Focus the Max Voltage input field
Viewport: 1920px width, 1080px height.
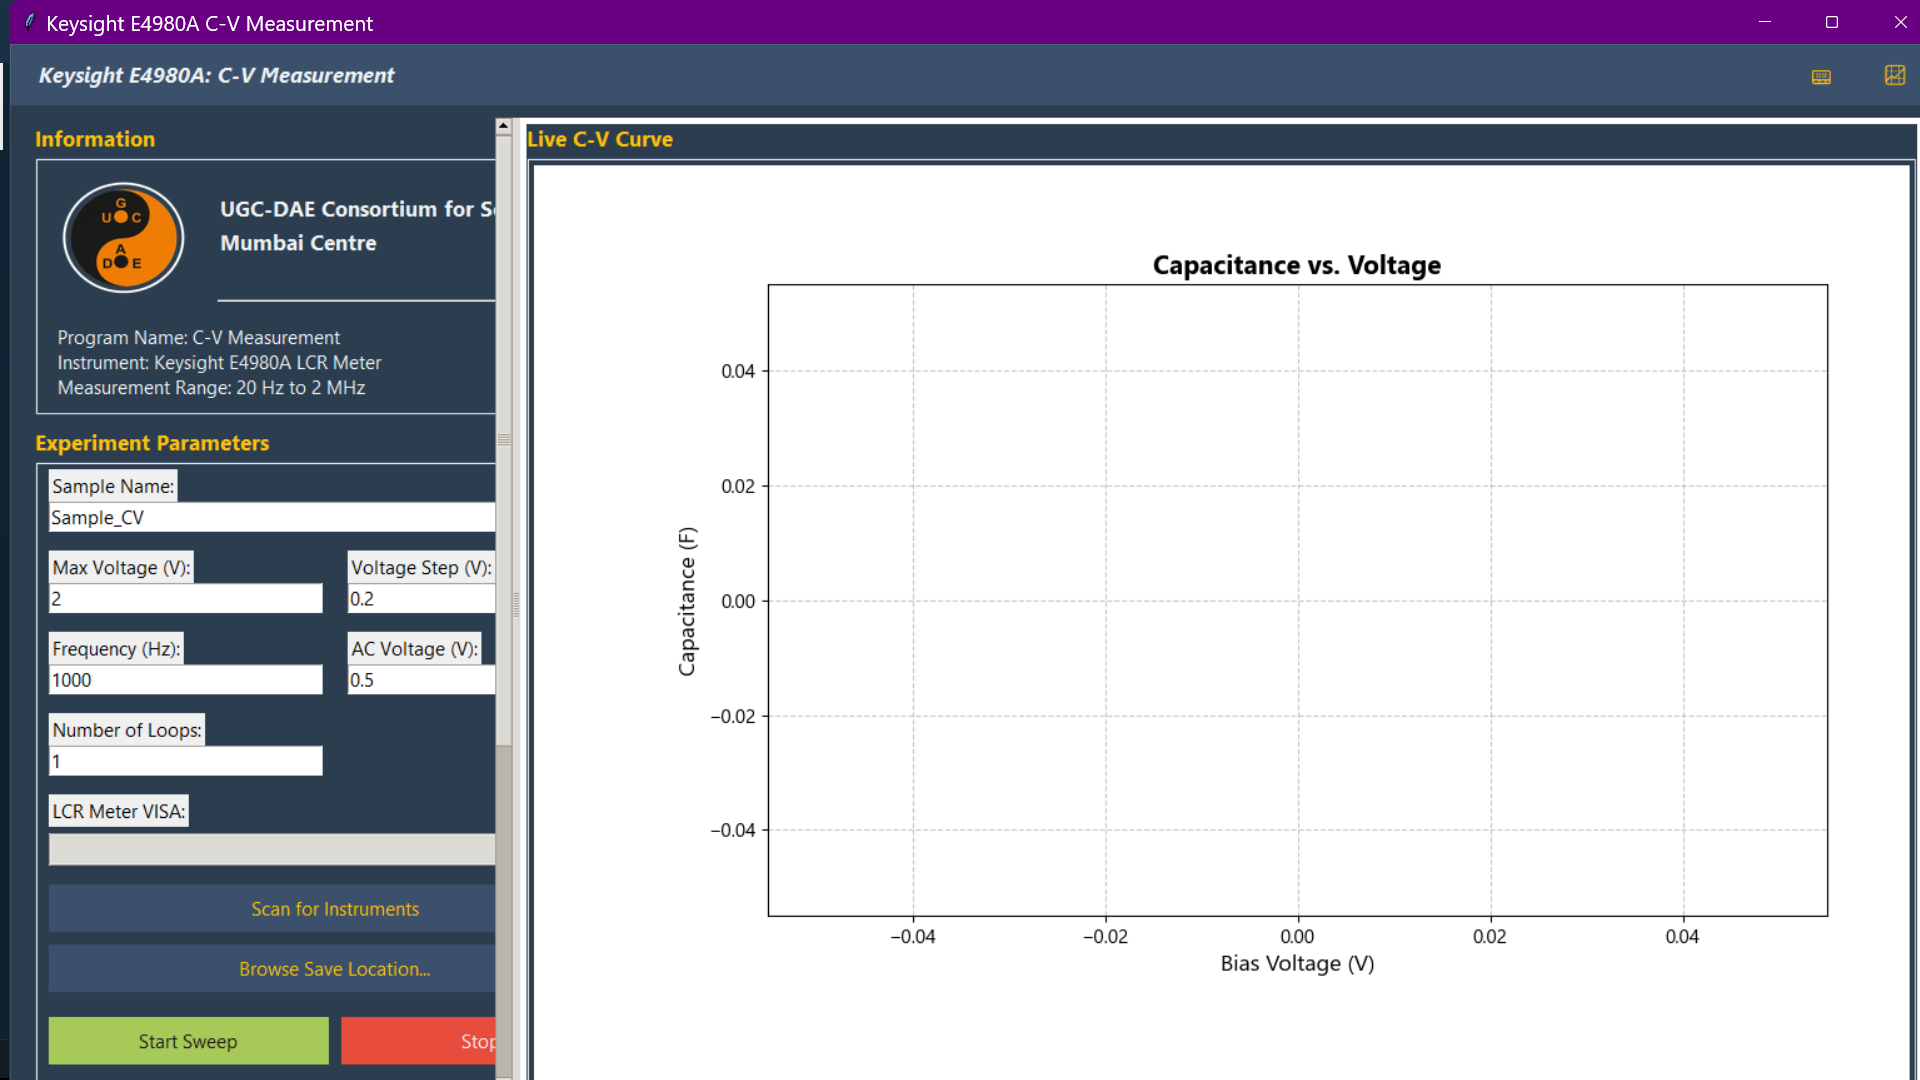(186, 599)
